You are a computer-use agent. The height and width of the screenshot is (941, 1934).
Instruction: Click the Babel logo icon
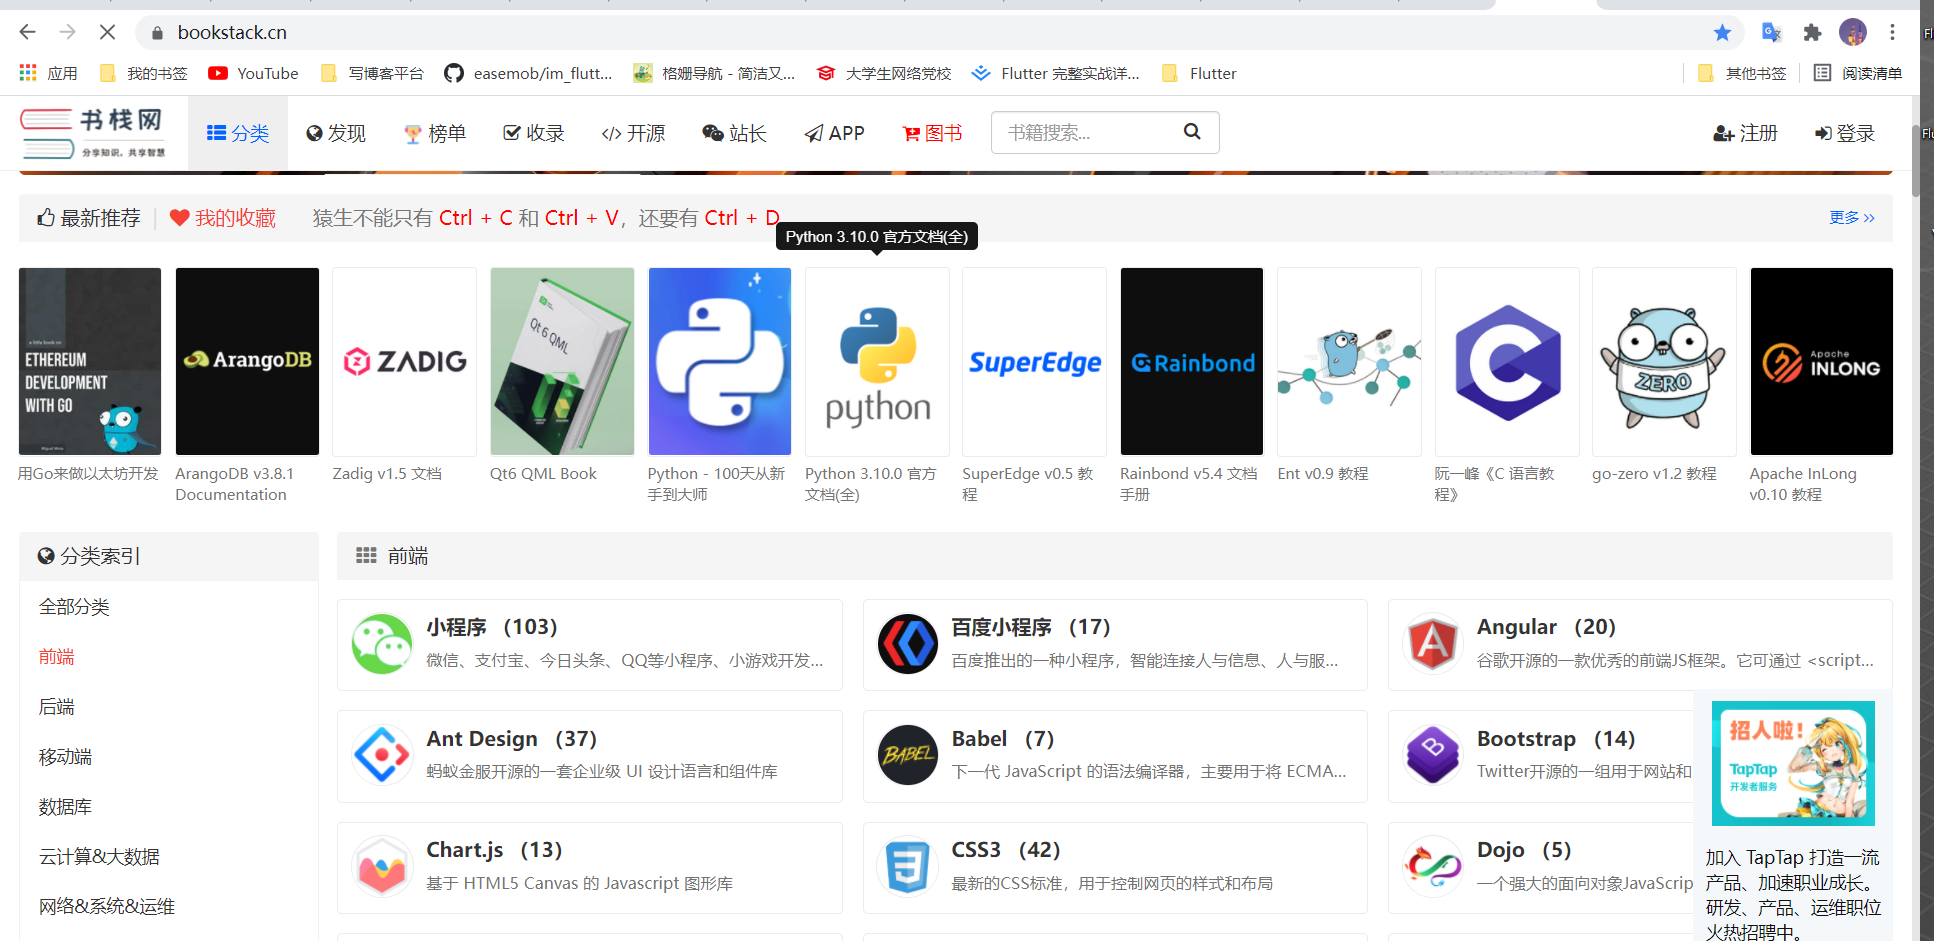(907, 755)
